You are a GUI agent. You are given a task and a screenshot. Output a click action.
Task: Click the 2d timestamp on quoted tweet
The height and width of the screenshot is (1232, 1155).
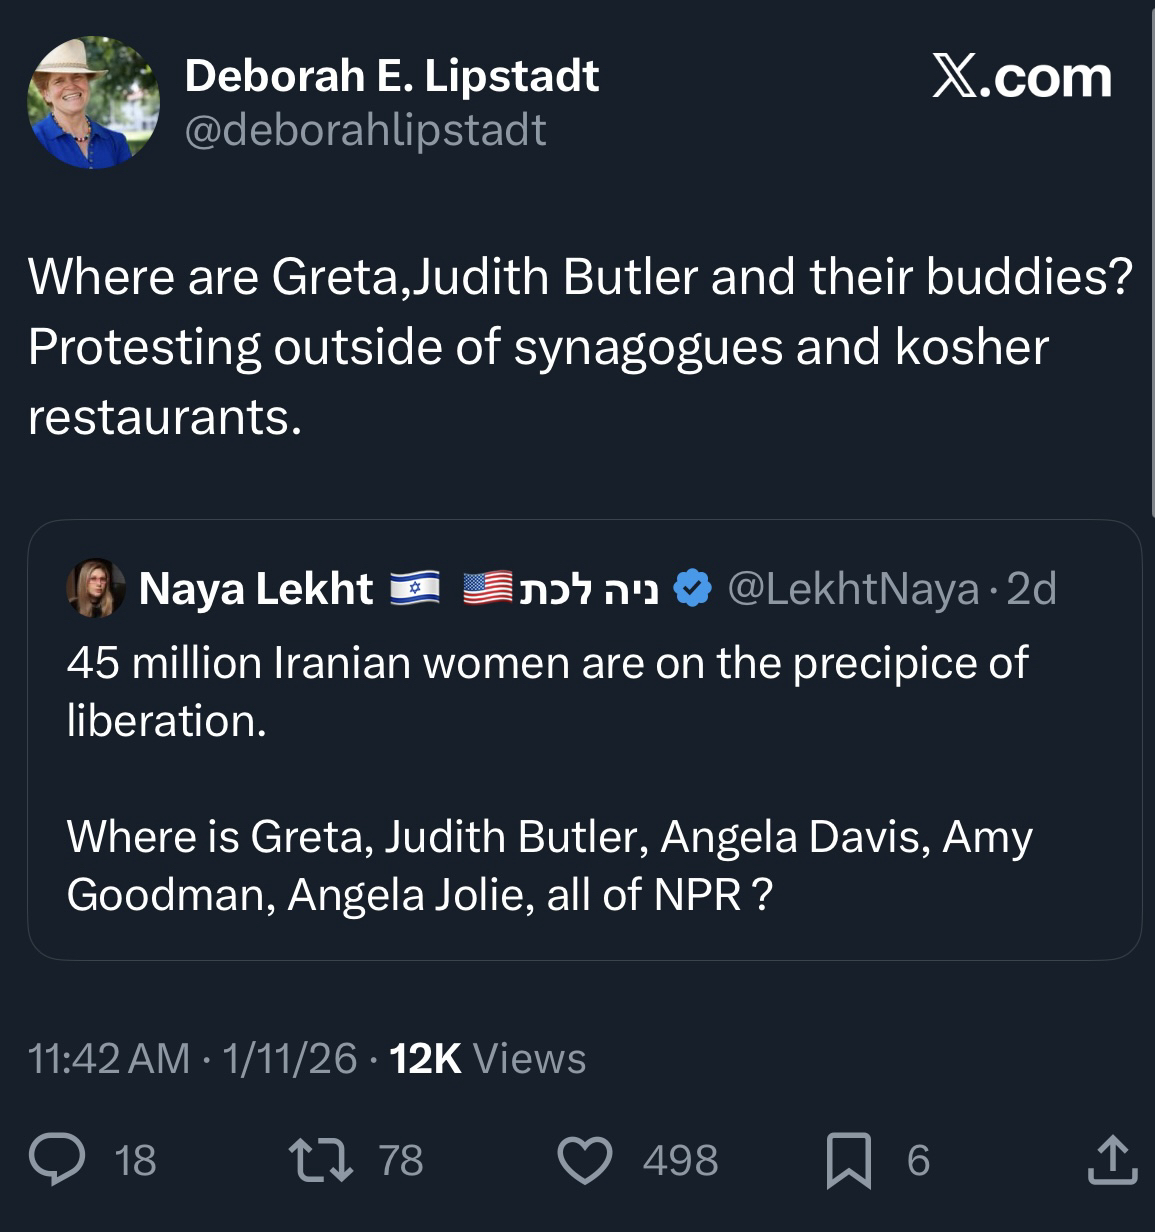click(1031, 588)
